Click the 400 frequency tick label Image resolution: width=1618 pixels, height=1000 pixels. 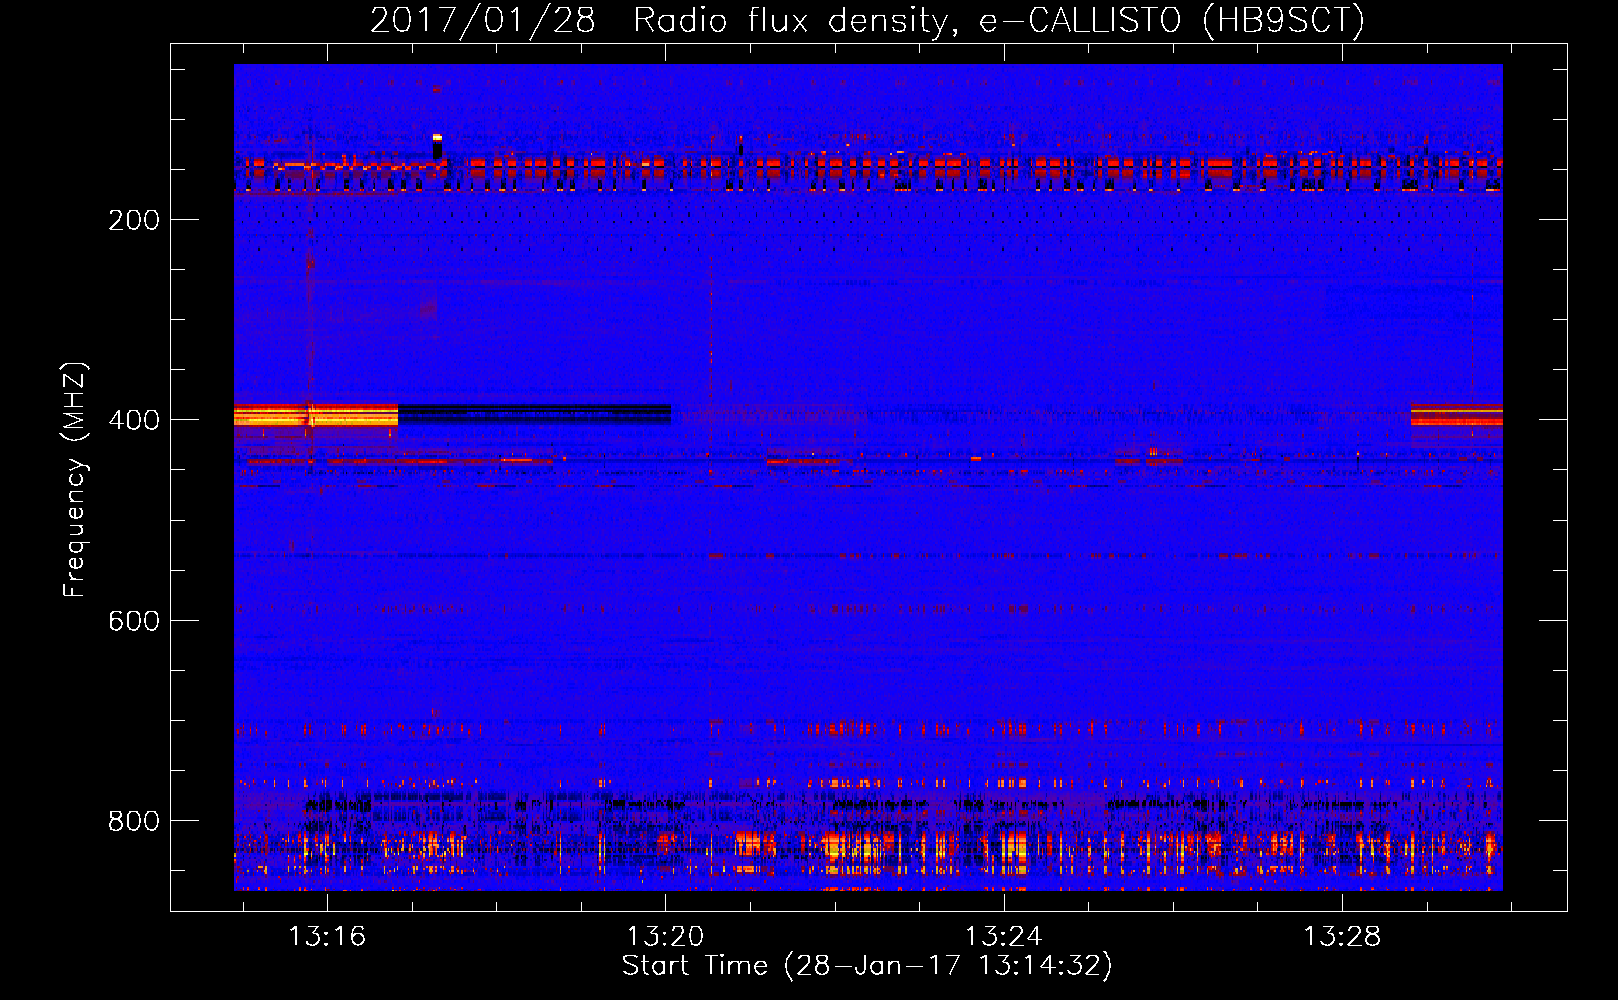(x=134, y=420)
